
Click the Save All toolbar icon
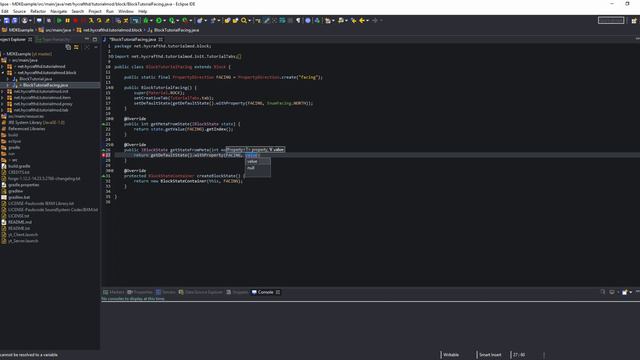pos(15,20)
